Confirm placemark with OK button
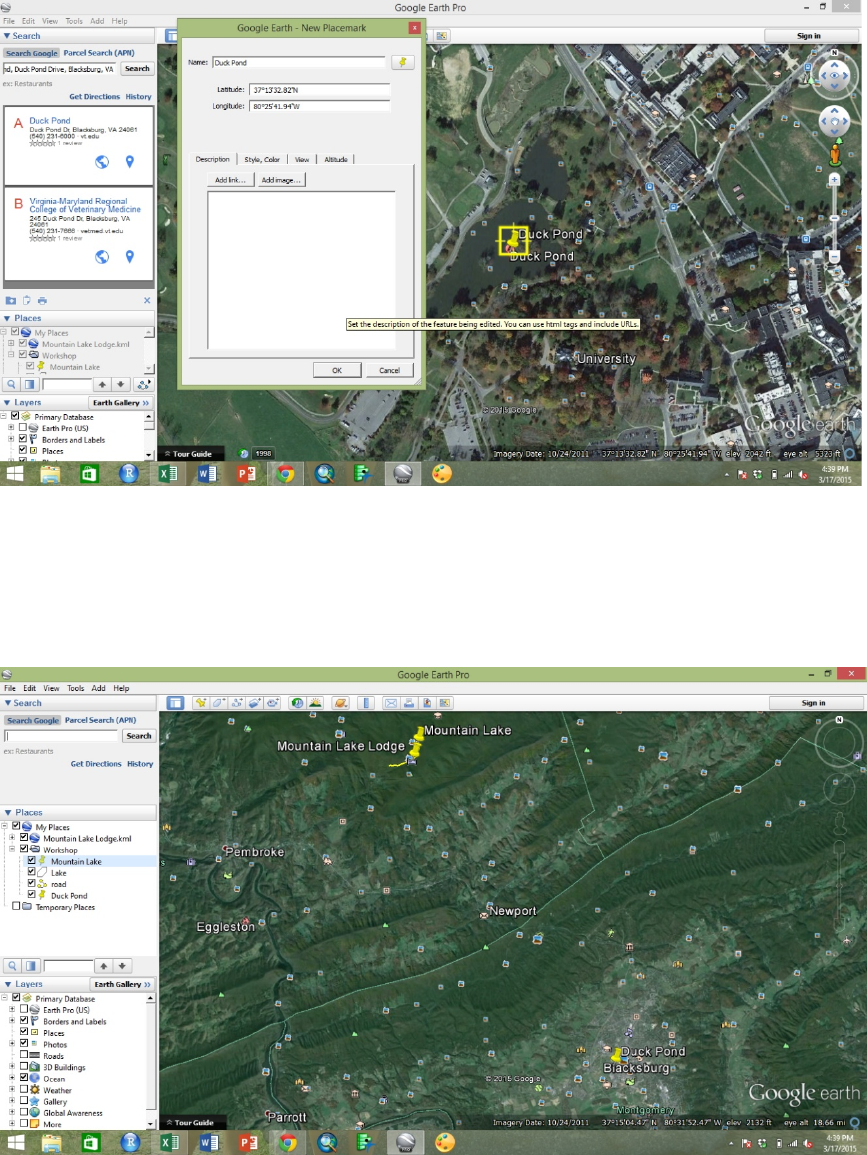The image size is (867, 1155). pyautogui.click(x=337, y=370)
